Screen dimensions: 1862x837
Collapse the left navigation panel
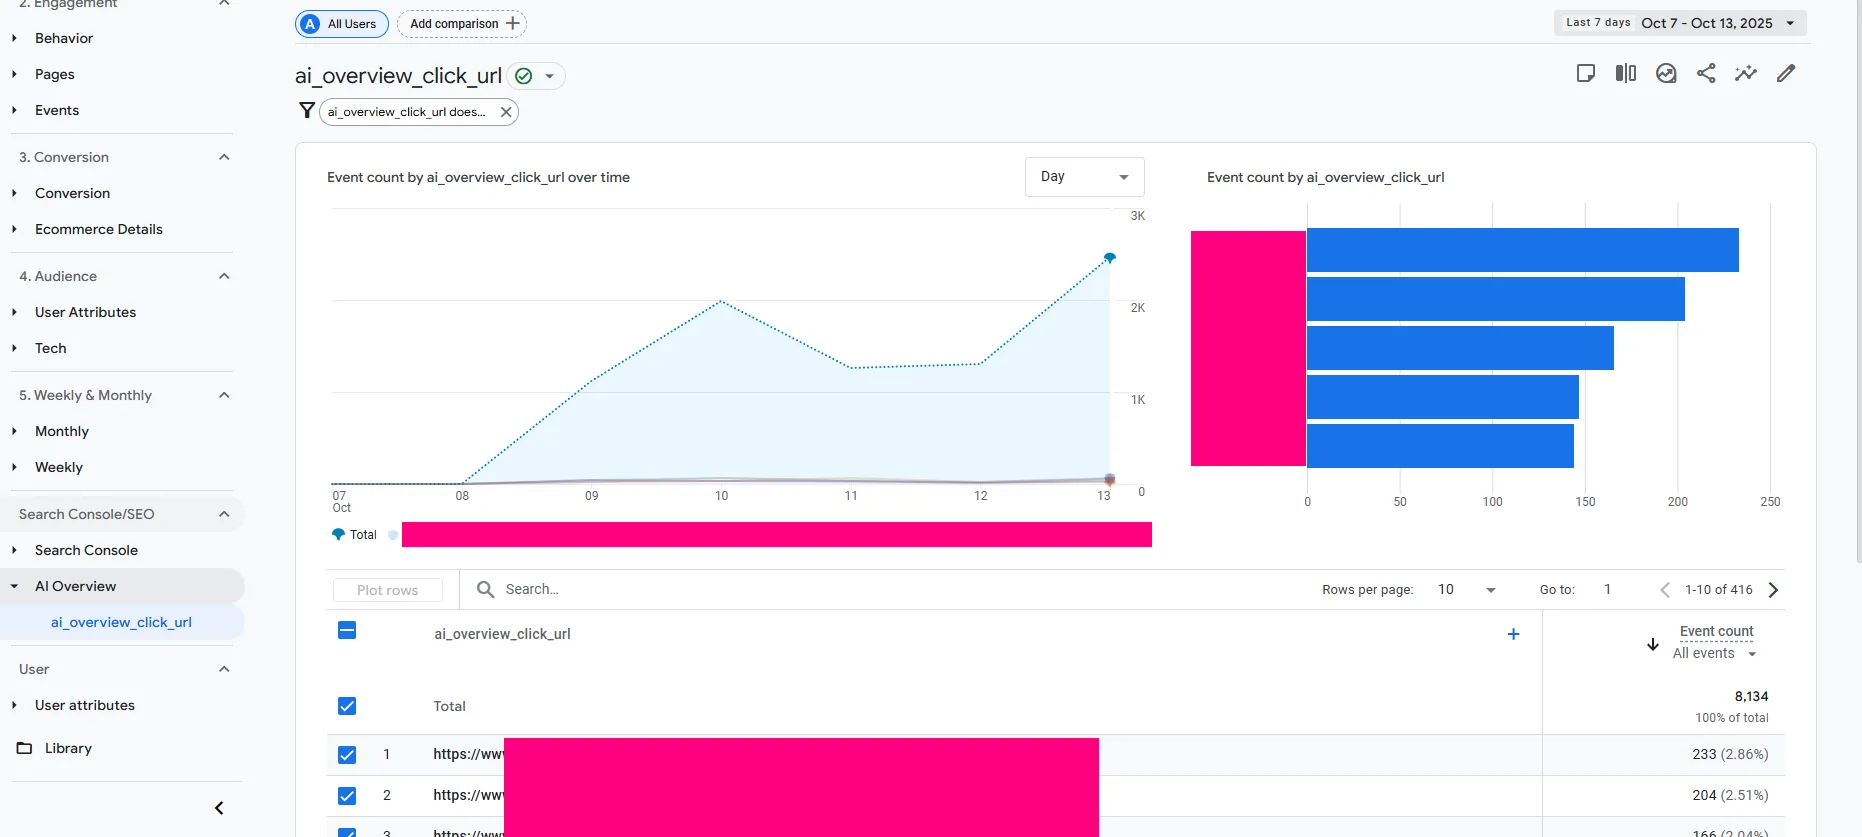(219, 808)
